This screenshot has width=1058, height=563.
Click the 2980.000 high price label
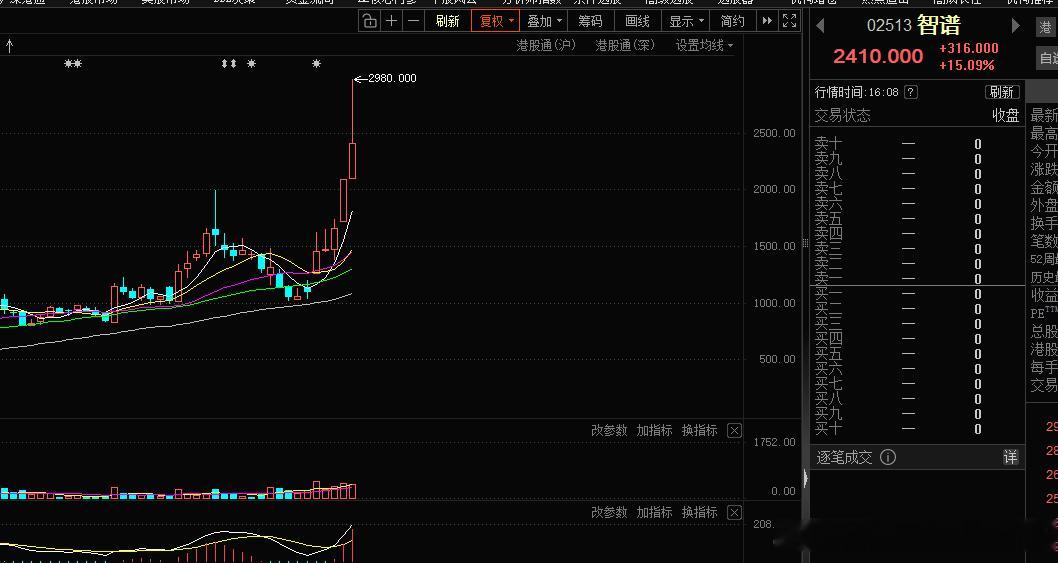pos(392,78)
